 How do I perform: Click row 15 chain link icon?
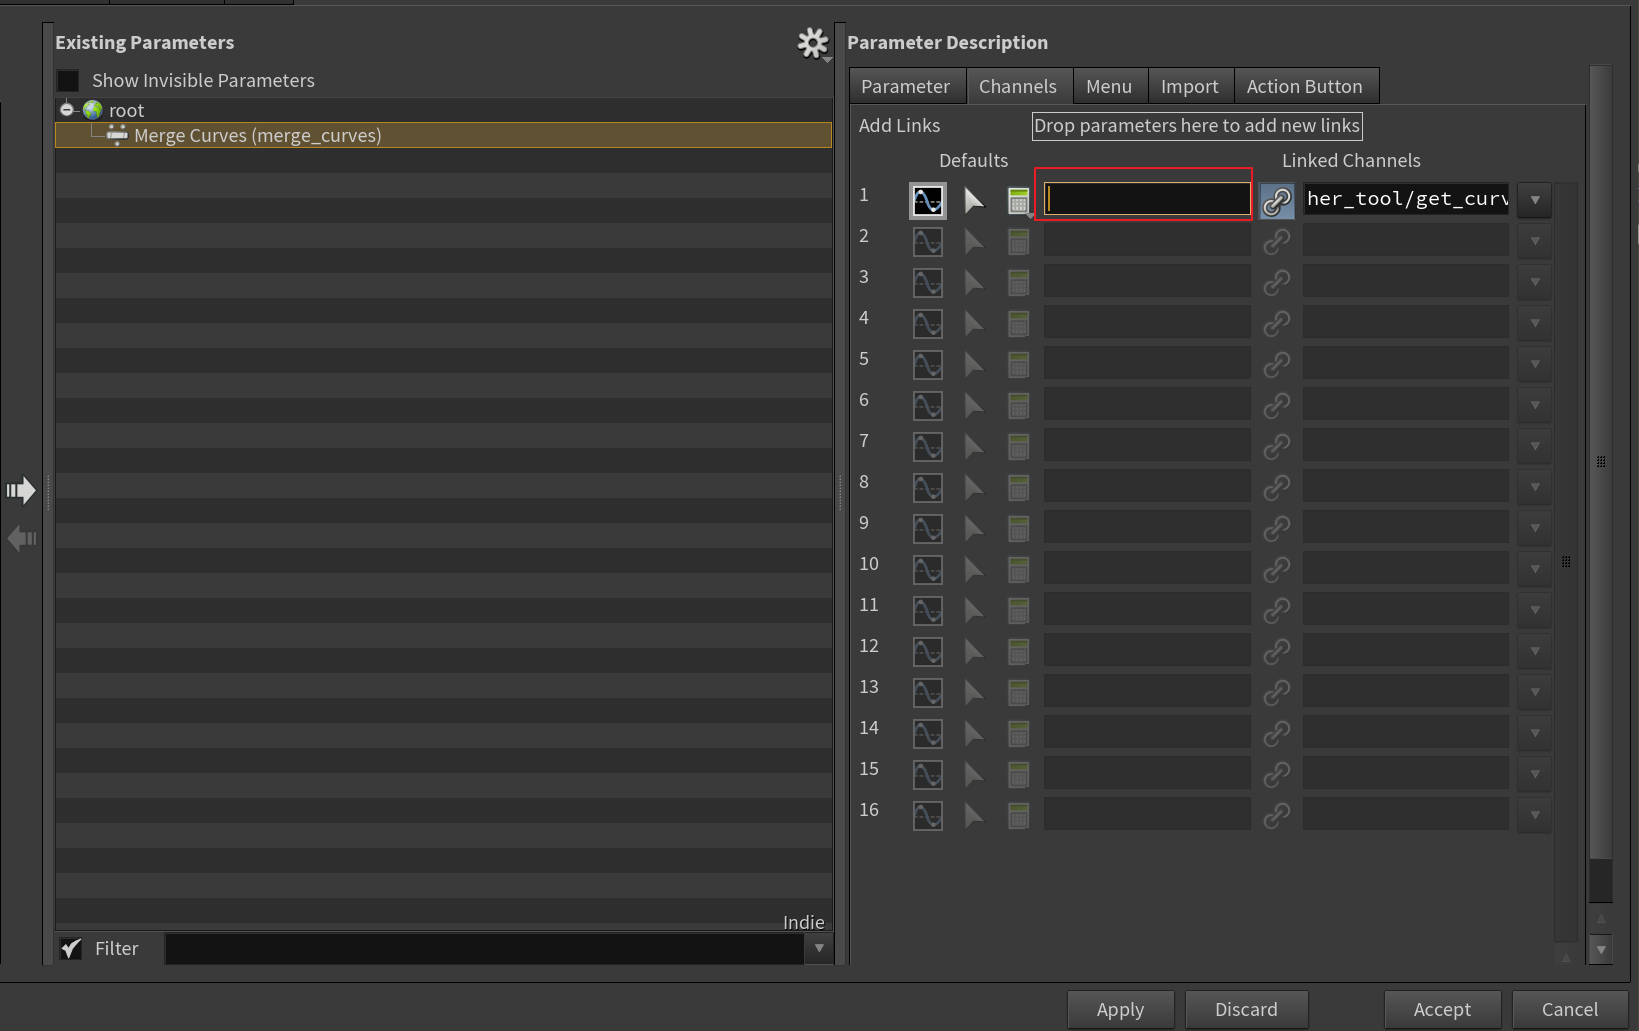[x=1277, y=775]
